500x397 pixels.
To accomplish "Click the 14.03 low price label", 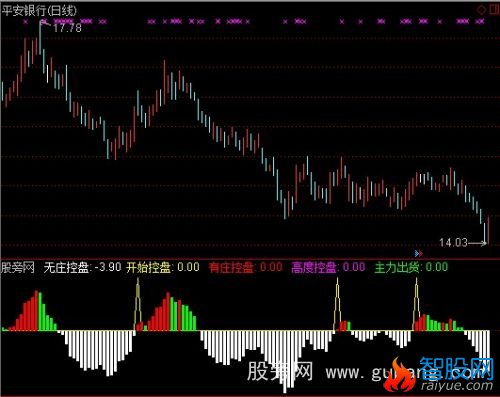I will pos(453,242).
